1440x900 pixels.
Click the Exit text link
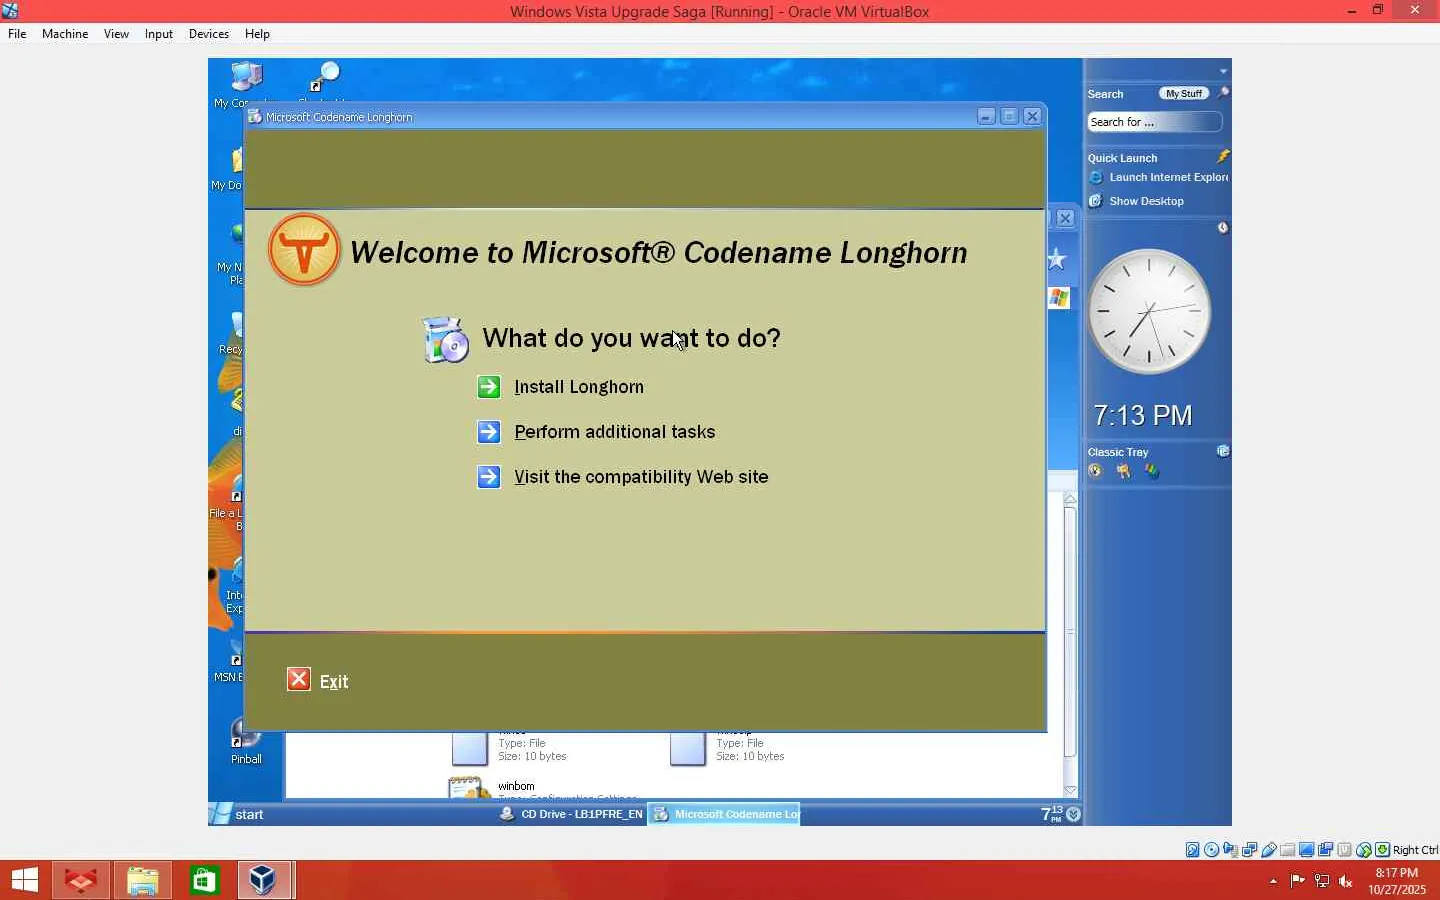(334, 681)
